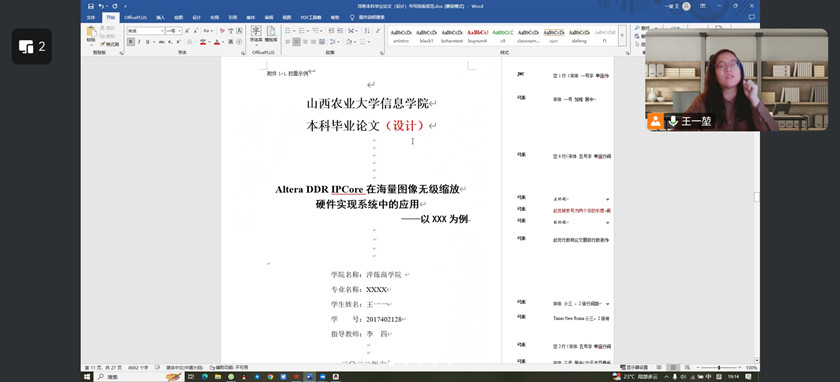Increase the font size

tap(187, 31)
